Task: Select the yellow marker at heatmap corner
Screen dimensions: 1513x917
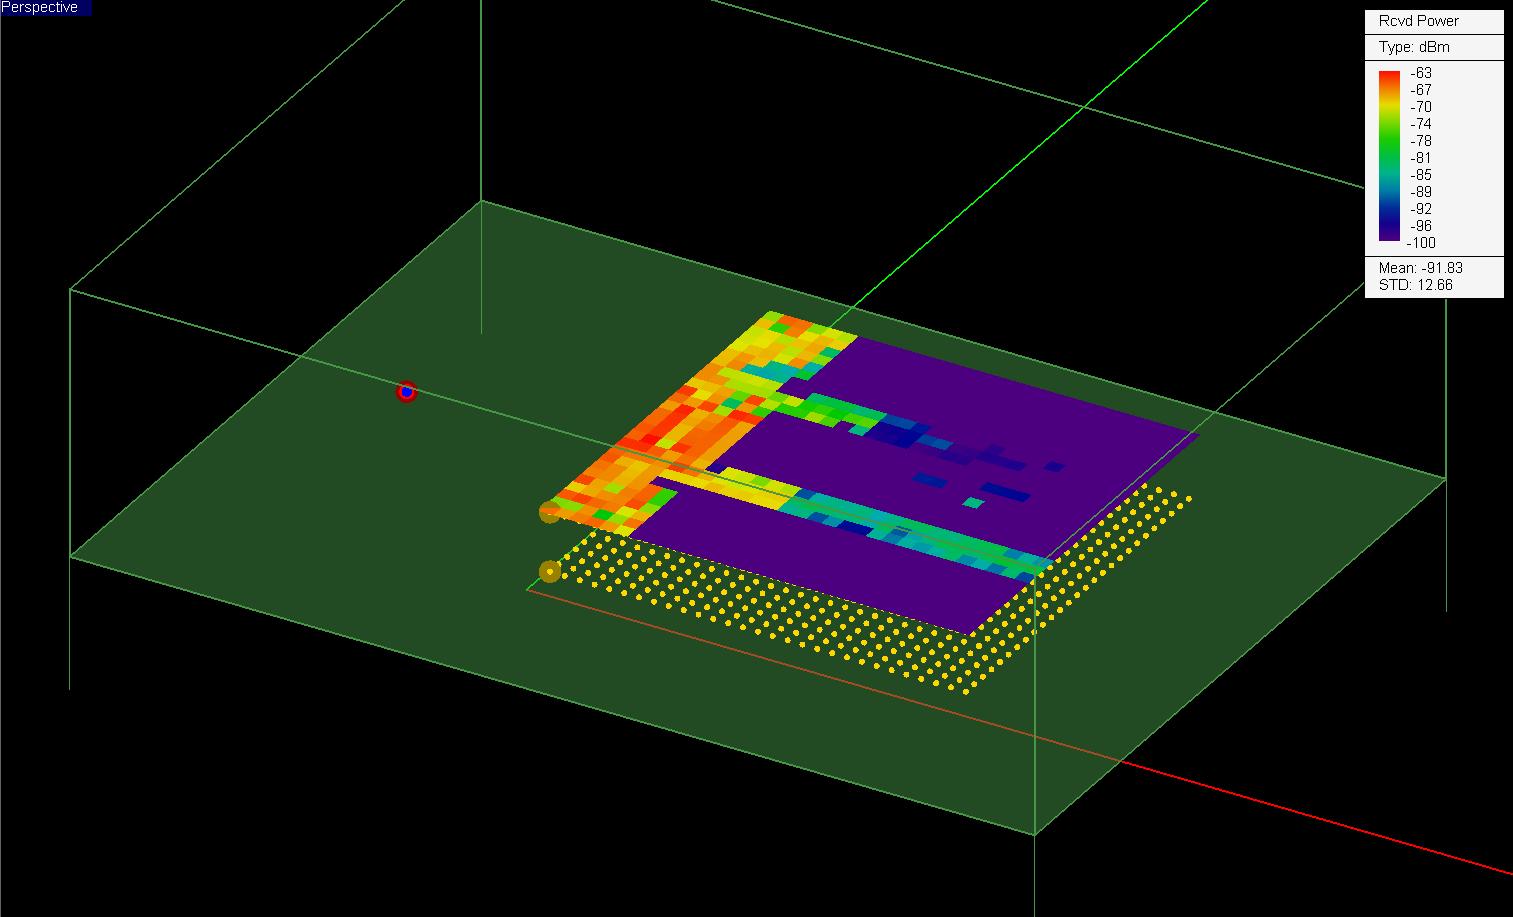Action: click(x=550, y=512)
